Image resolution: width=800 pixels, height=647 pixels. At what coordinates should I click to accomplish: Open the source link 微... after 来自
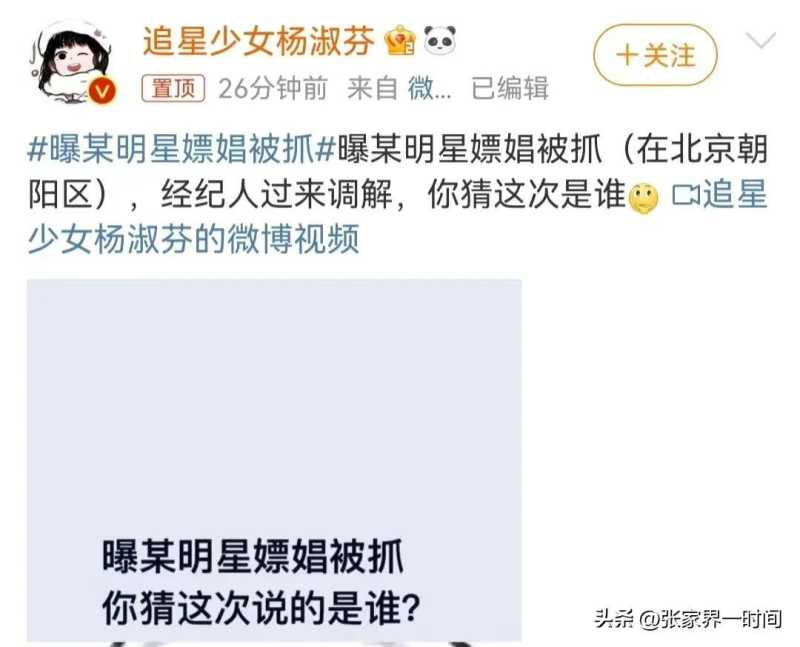(x=429, y=89)
